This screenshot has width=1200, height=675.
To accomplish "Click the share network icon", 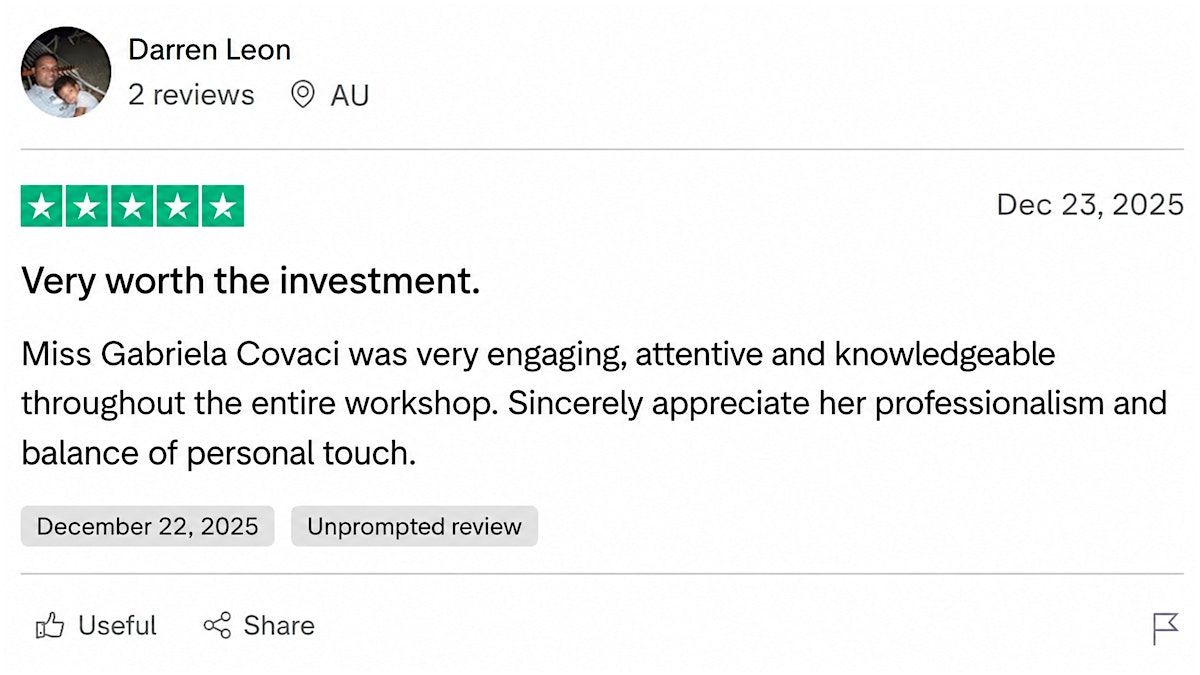I will (217, 626).
